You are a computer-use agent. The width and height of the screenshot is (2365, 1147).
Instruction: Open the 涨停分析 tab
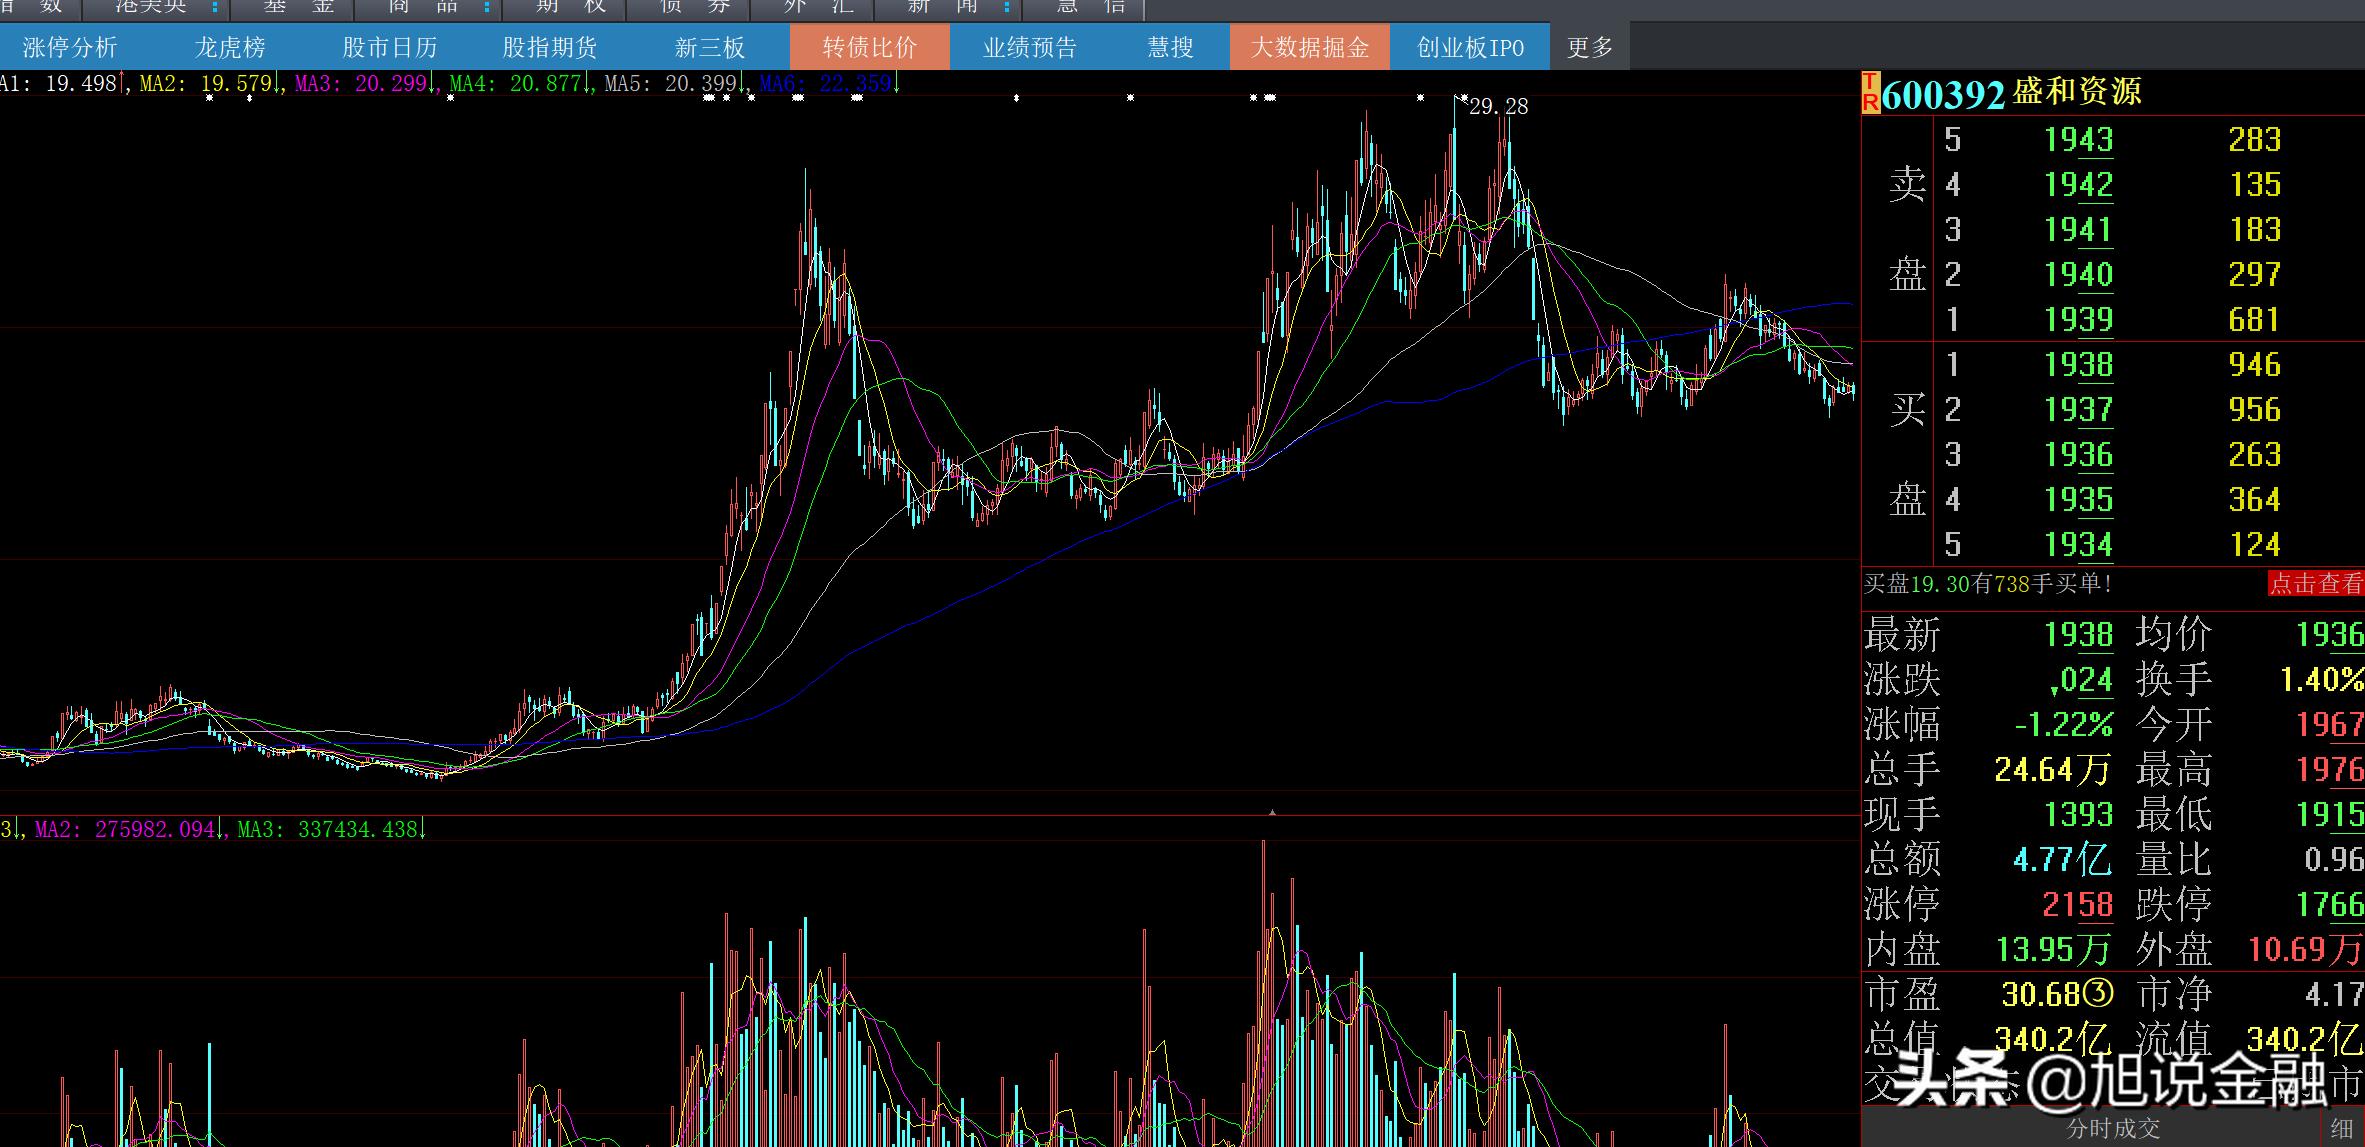point(70,47)
